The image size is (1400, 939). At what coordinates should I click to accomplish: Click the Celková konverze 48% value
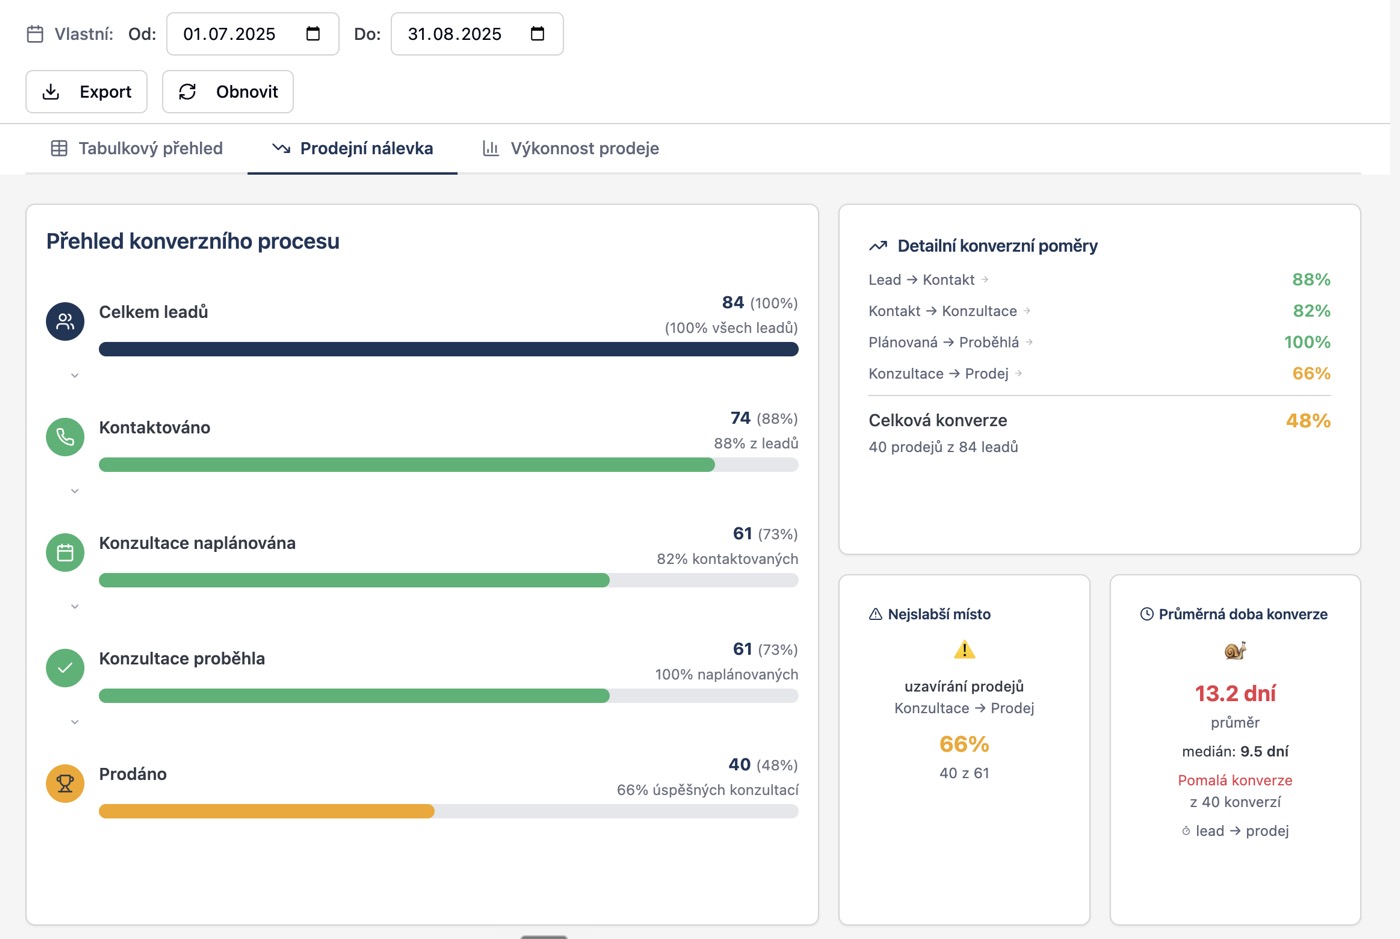click(1308, 421)
